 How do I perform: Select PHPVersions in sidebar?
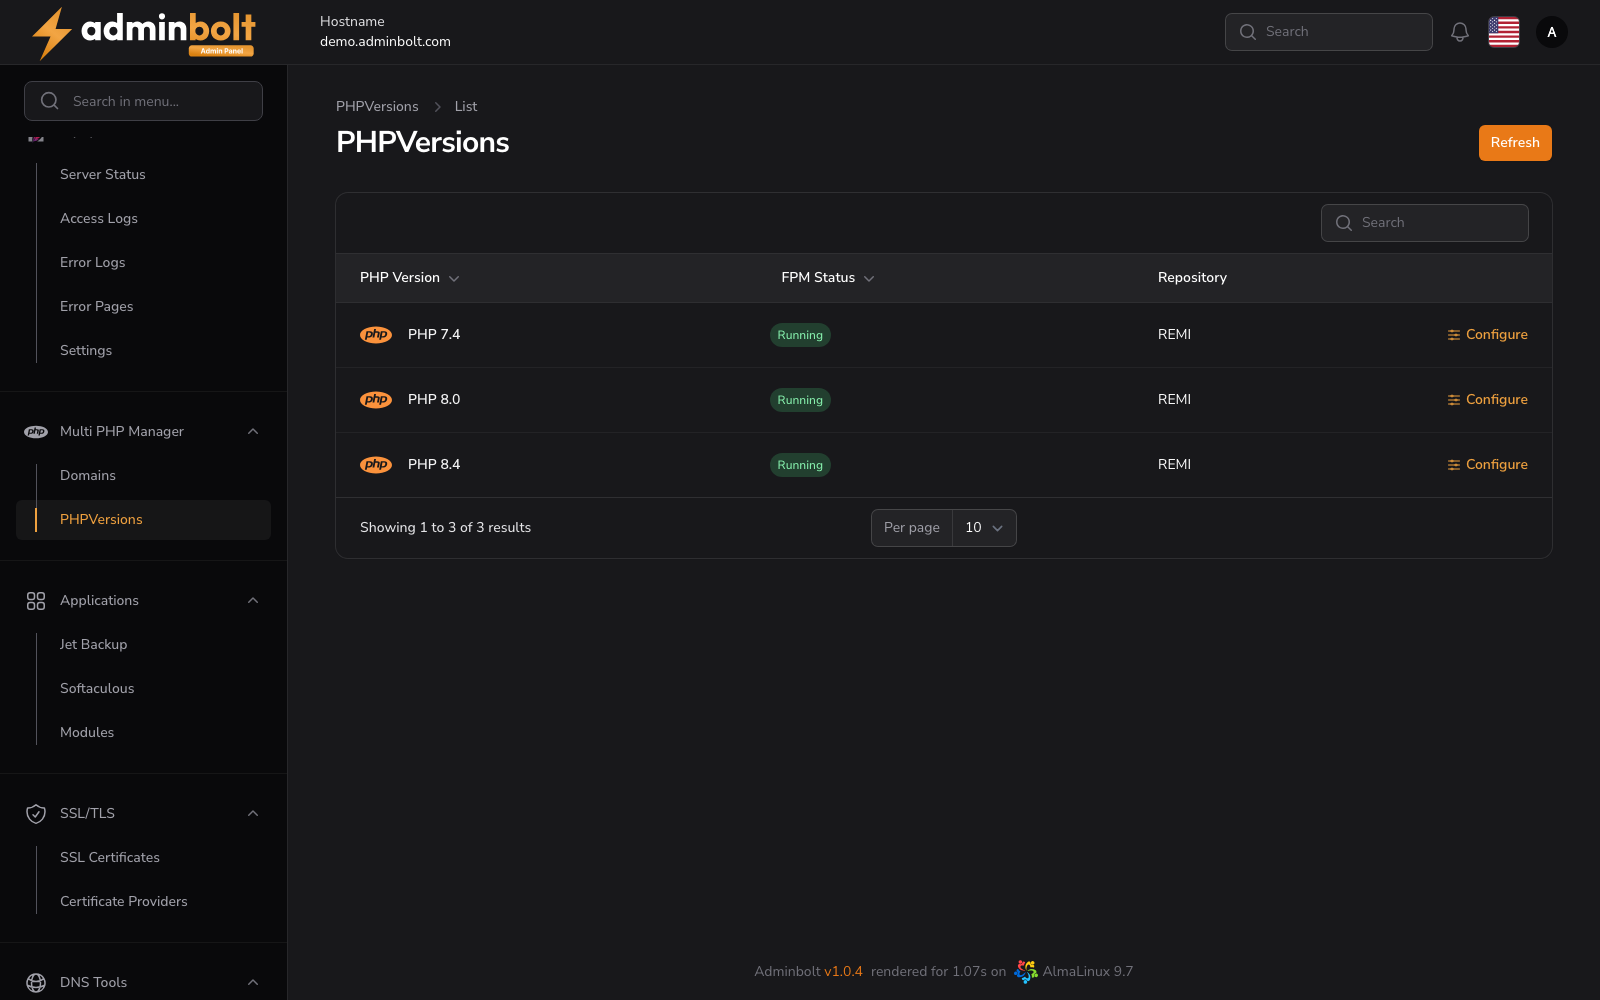click(x=143, y=520)
